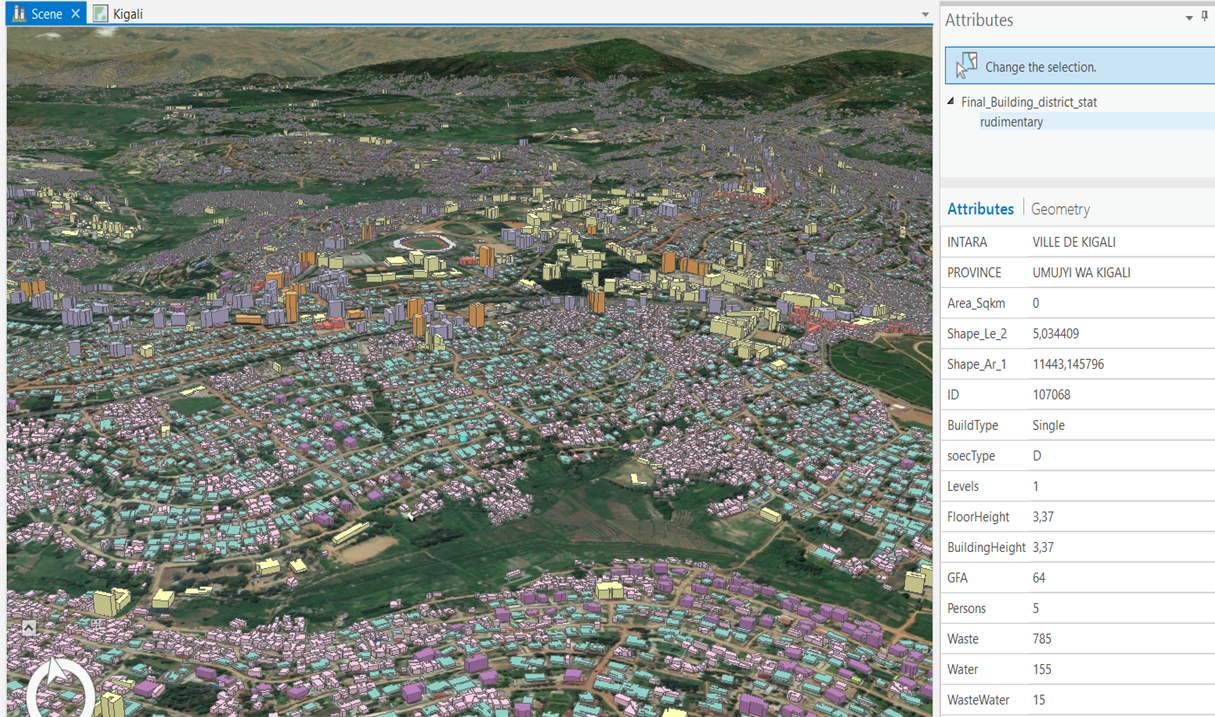Viewport: 1215px width, 717px height.
Task: Open the Kigali map tab
Action: coord(127,14)
